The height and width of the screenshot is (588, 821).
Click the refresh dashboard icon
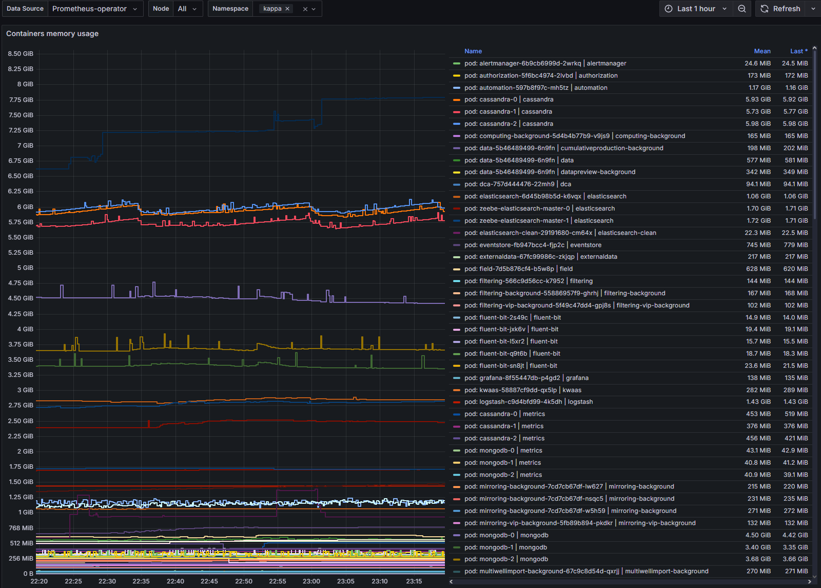[x=765, y=9]
